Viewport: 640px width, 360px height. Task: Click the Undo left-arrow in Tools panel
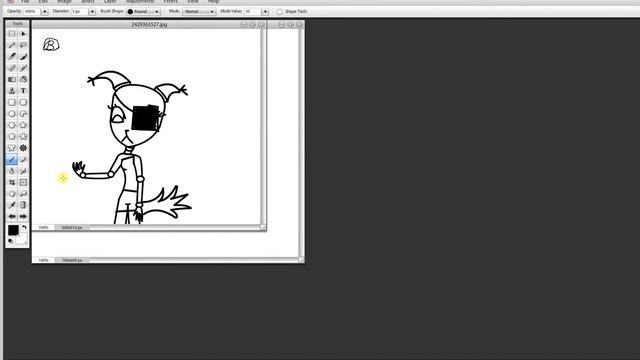12,216
